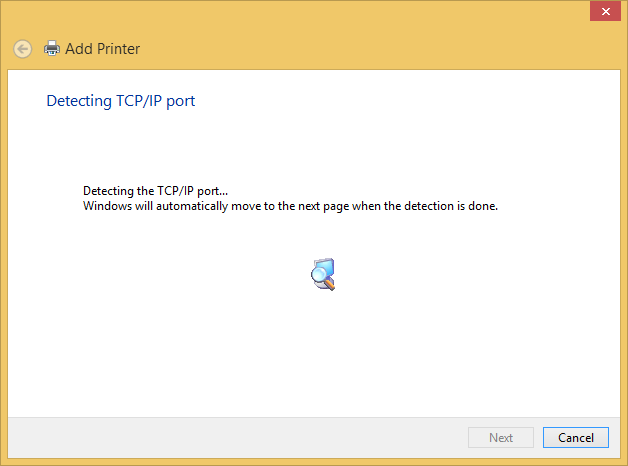Viewport: 628px width, 466px height.
Task: Select the small printer glyph in the title bar
Action: 52,48
